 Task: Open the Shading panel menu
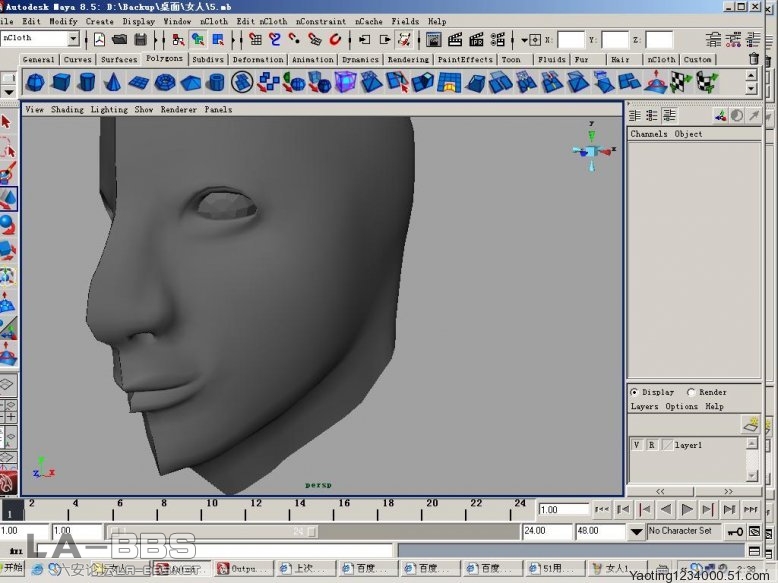pos(67,109)
